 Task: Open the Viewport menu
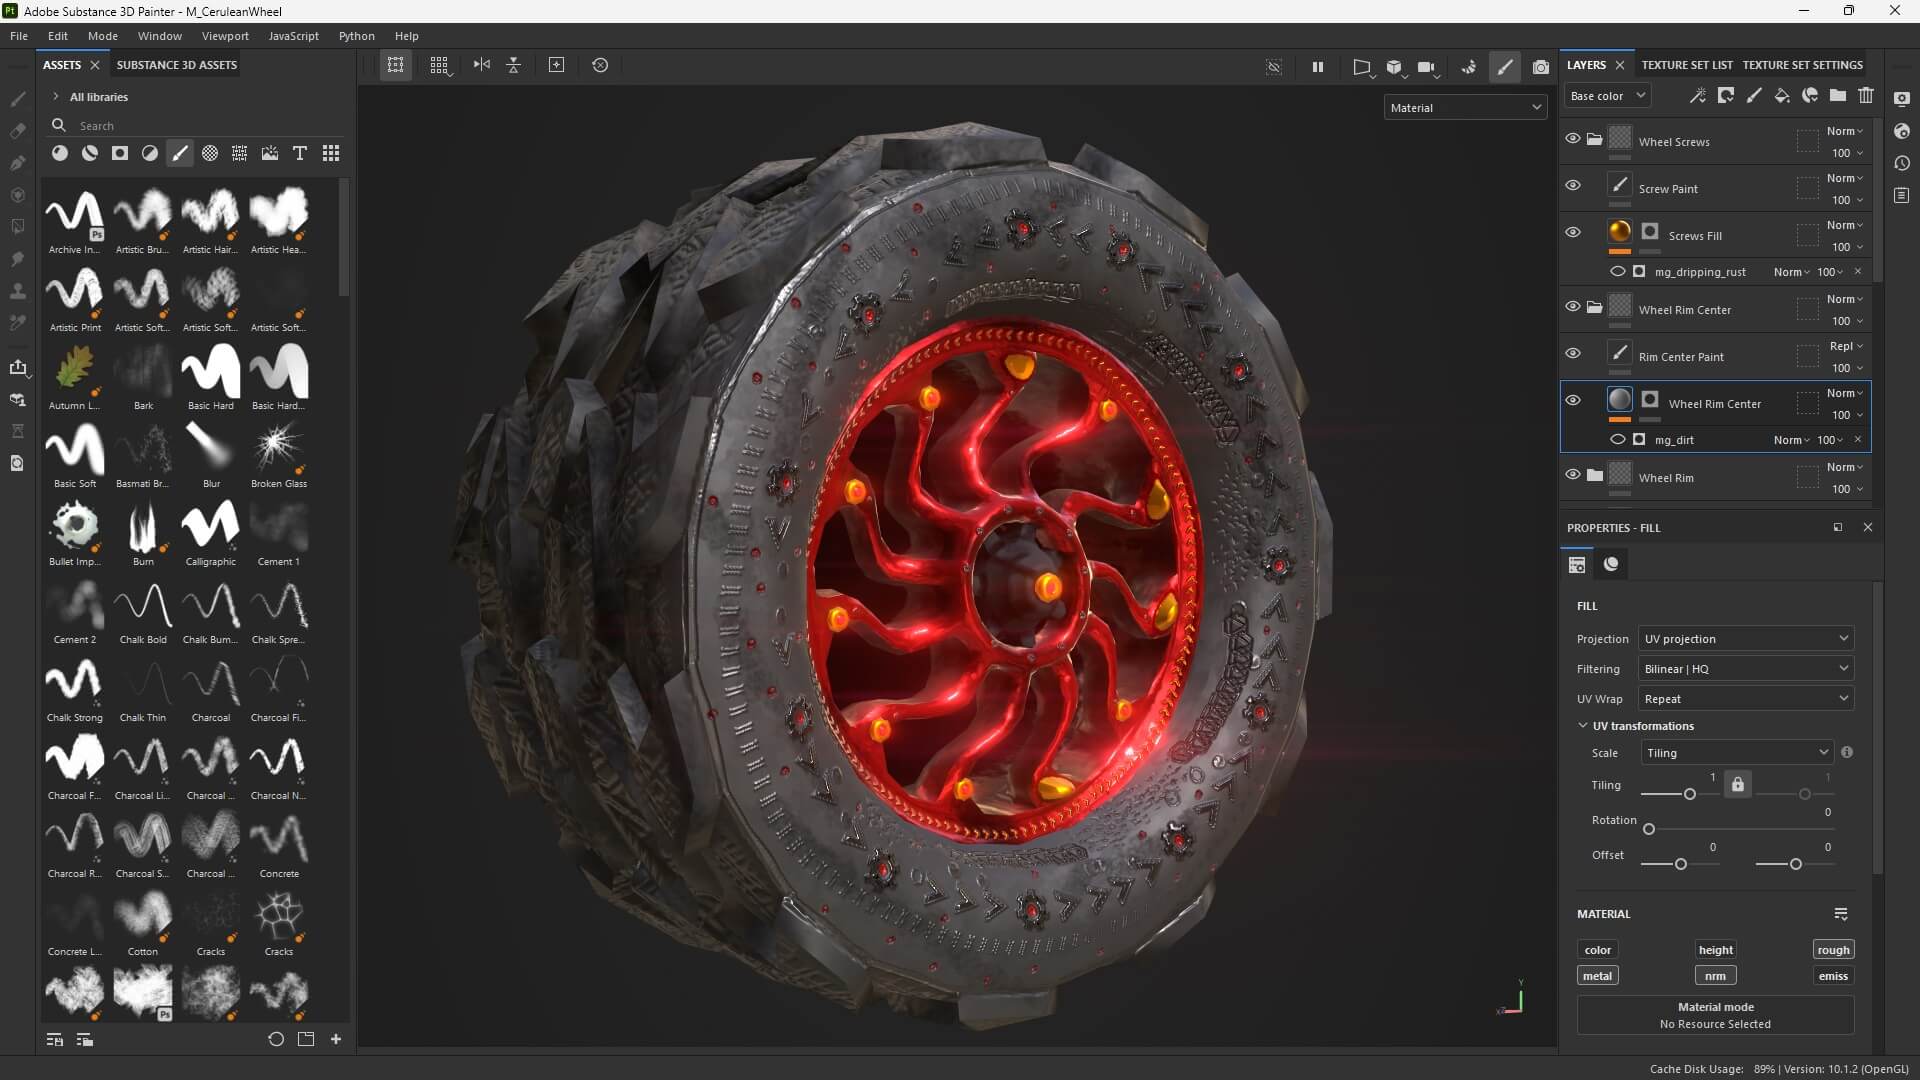225,36
